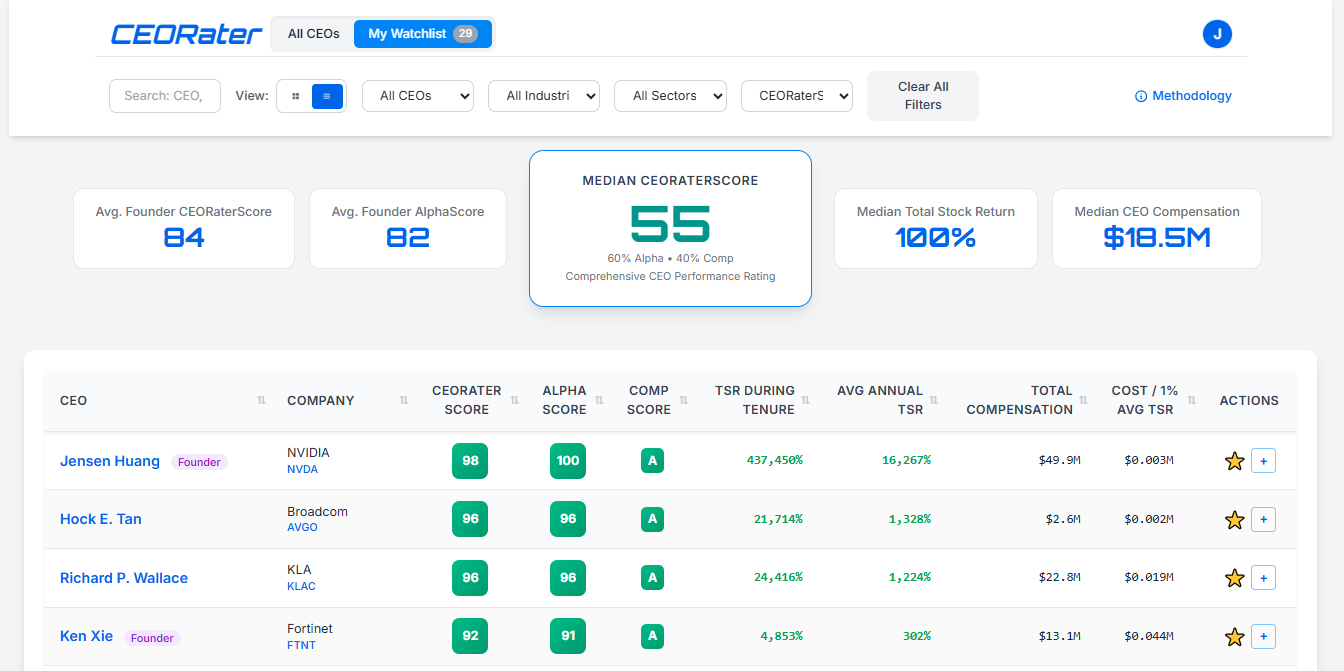This screenshot has width=1344, height=671.
Task: Select the My Watchlist tab
Action: [x=423, y=34]
